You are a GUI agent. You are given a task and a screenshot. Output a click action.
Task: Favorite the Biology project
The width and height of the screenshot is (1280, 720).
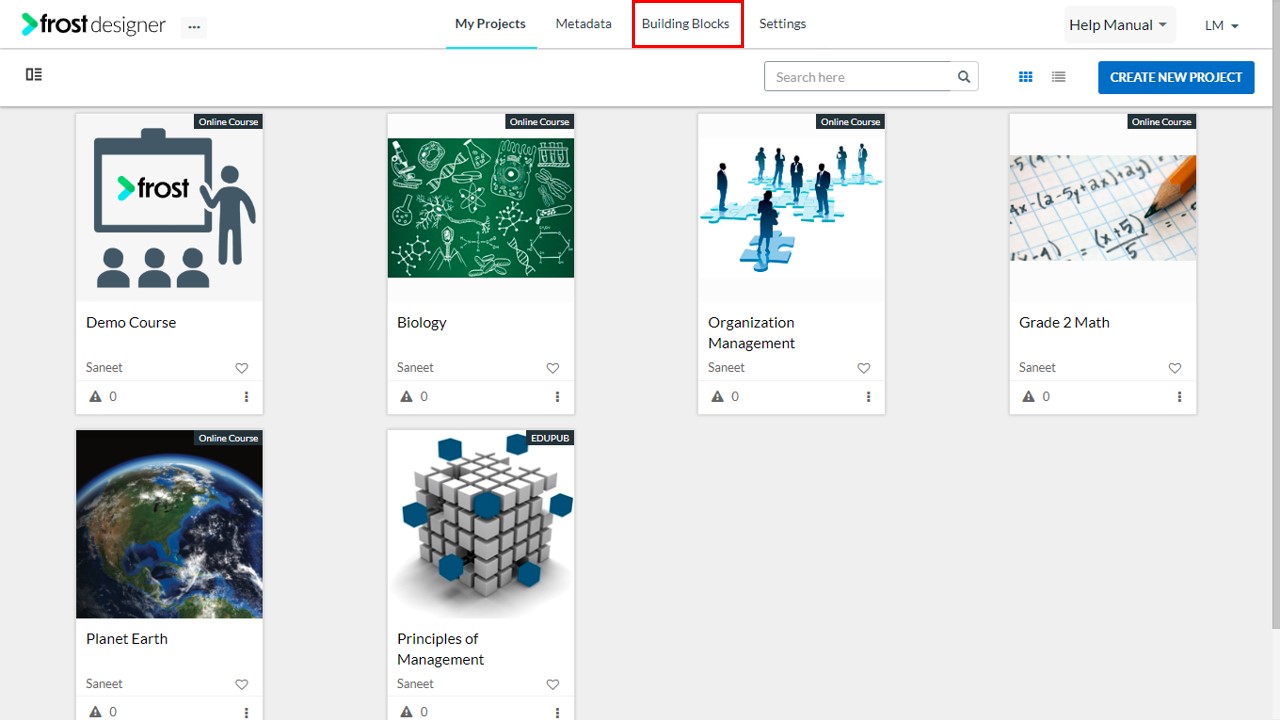[x=553, y=368]
